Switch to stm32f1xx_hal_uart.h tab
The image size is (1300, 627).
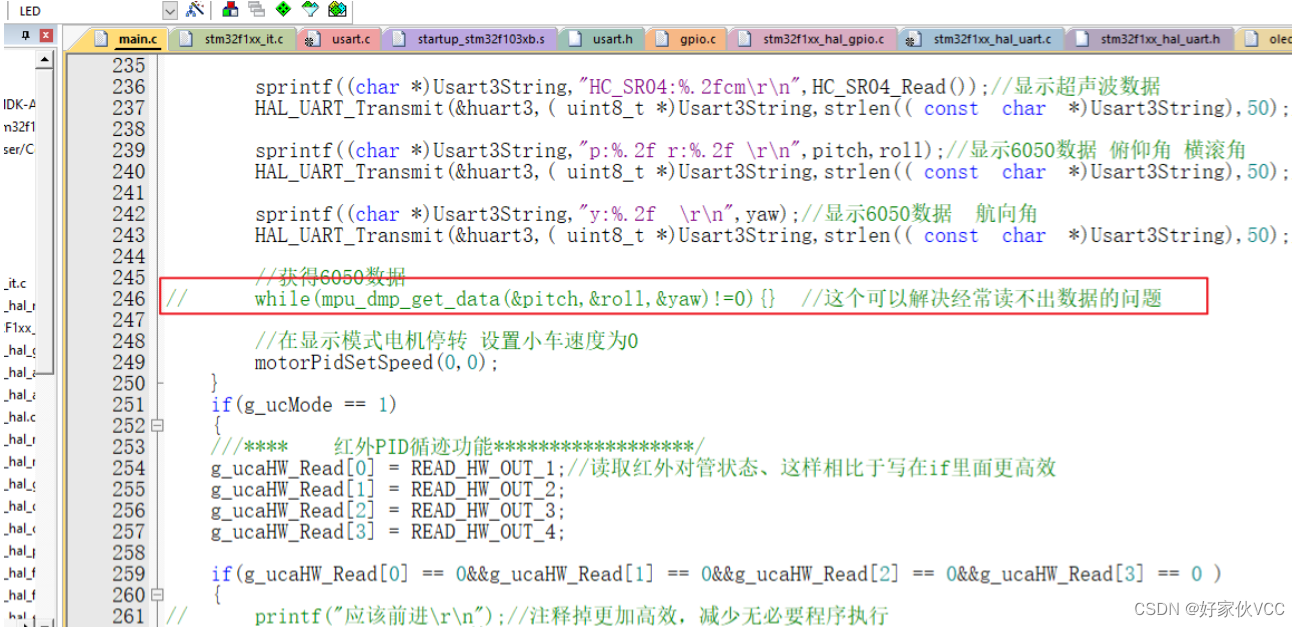point(1149,40)
